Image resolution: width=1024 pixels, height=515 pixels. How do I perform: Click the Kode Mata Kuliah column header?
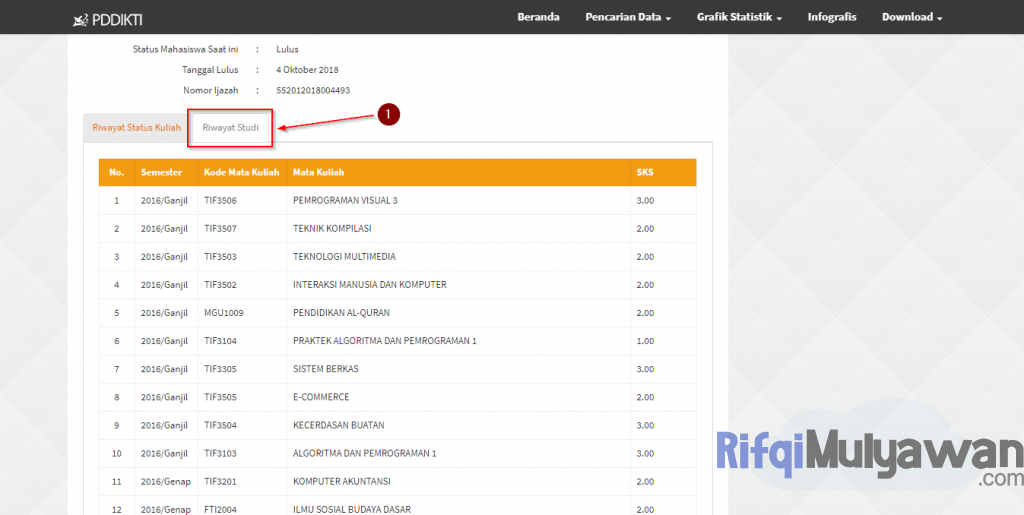point(242,172)
